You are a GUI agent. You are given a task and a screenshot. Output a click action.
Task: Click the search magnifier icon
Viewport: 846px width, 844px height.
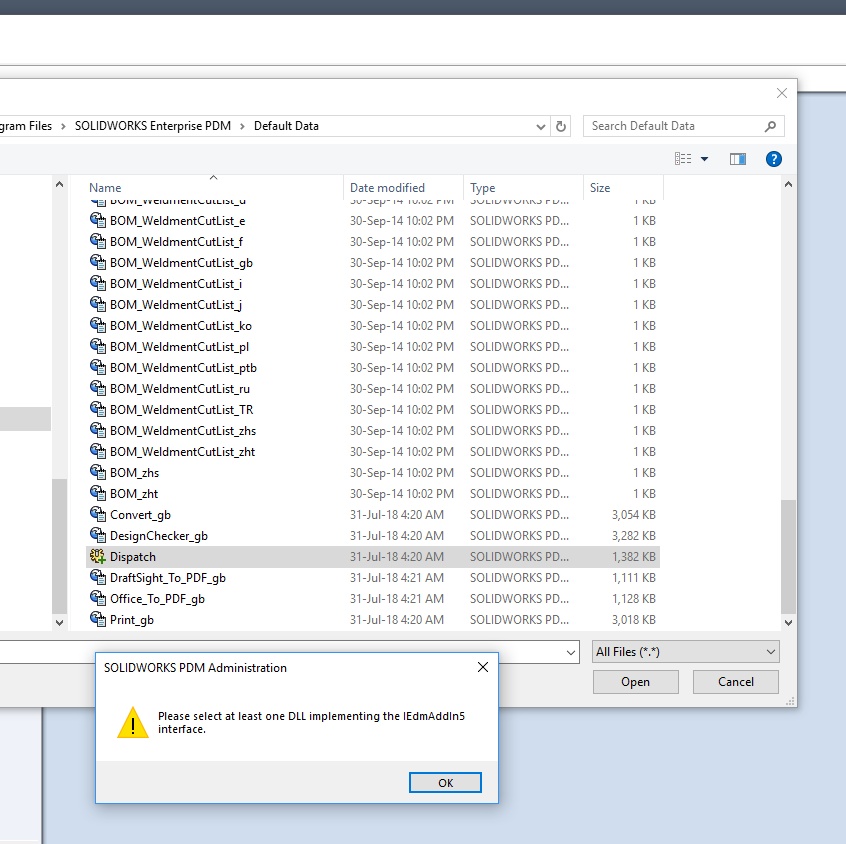coord(770,126)
